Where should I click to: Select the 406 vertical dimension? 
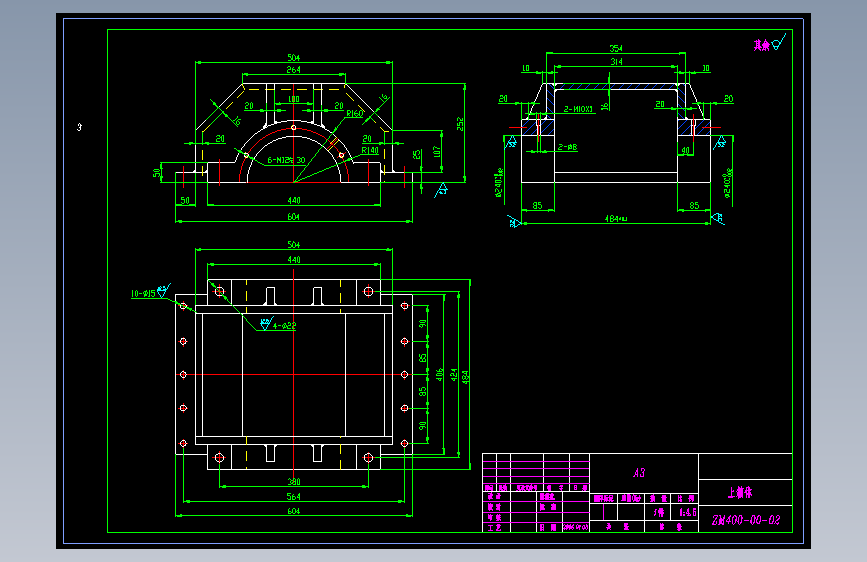pyautogui.click(x=440, y=374)
